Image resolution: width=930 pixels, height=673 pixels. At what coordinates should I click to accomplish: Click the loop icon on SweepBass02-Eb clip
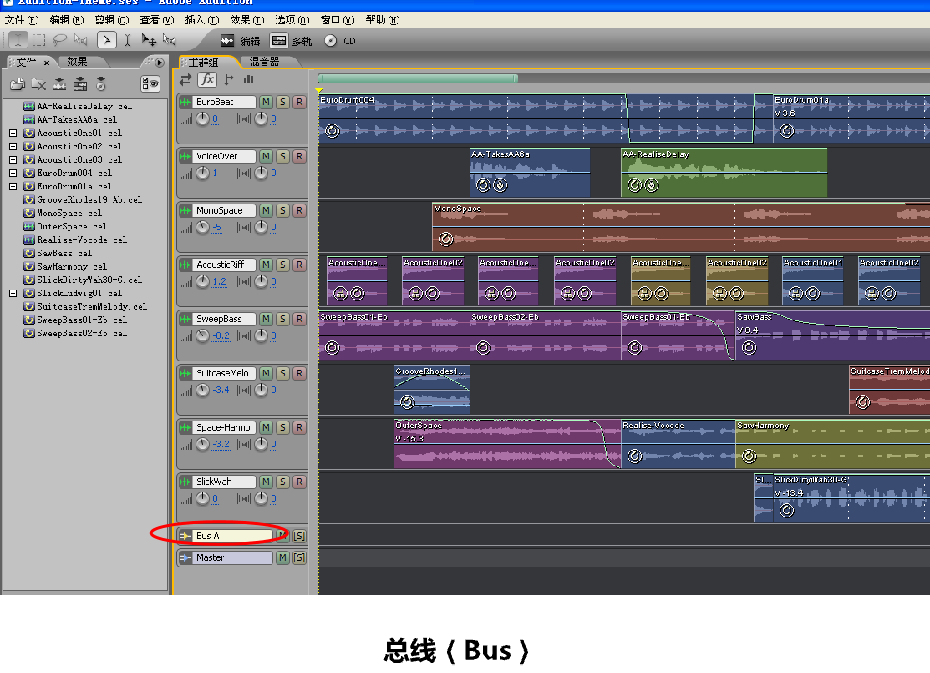point(483,347)
